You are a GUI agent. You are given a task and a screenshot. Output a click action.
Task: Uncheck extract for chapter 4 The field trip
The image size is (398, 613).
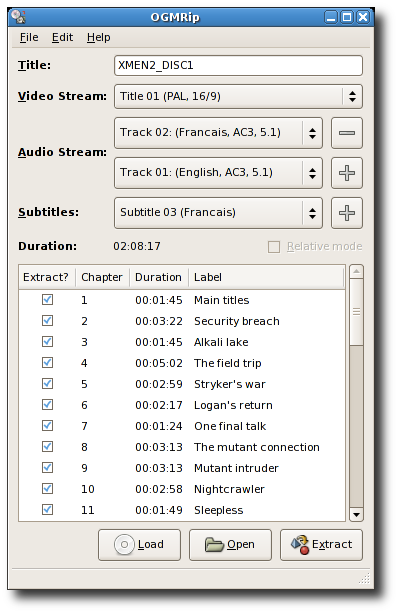click(47, 363)
